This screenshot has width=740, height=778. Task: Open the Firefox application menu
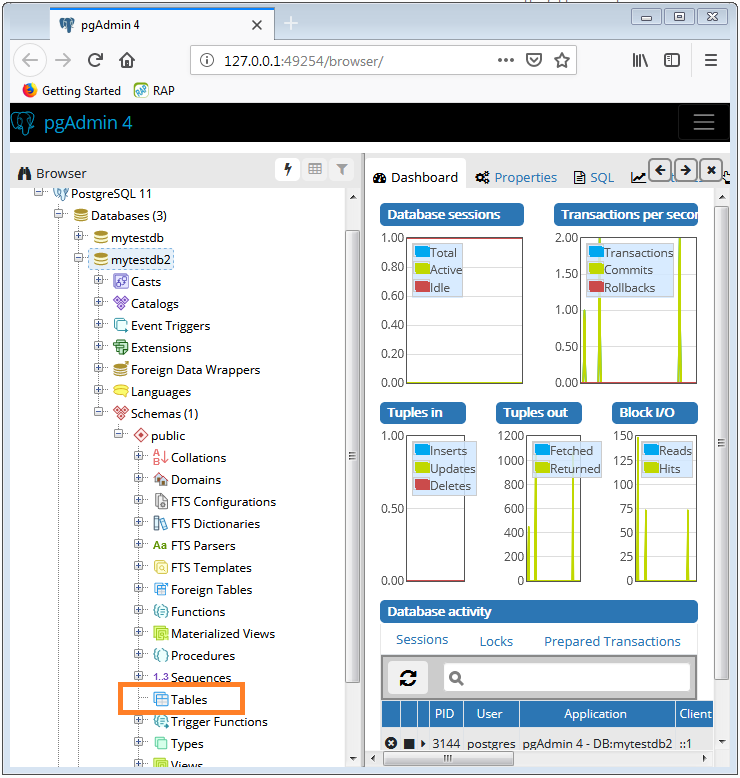(x=711, y=60)
